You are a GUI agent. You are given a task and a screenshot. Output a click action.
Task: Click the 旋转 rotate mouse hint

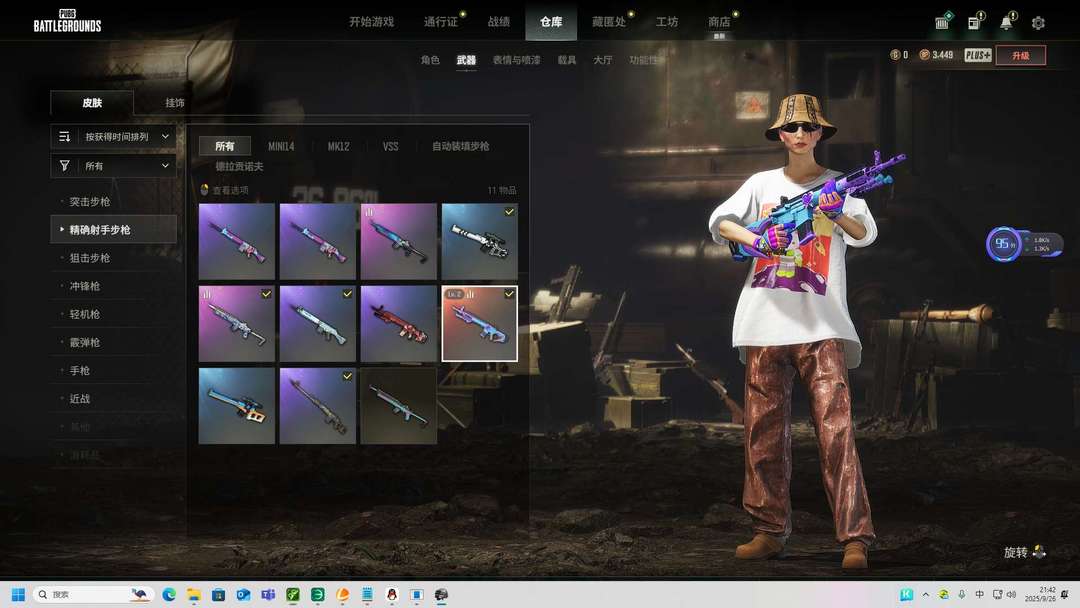(1025, 552)
